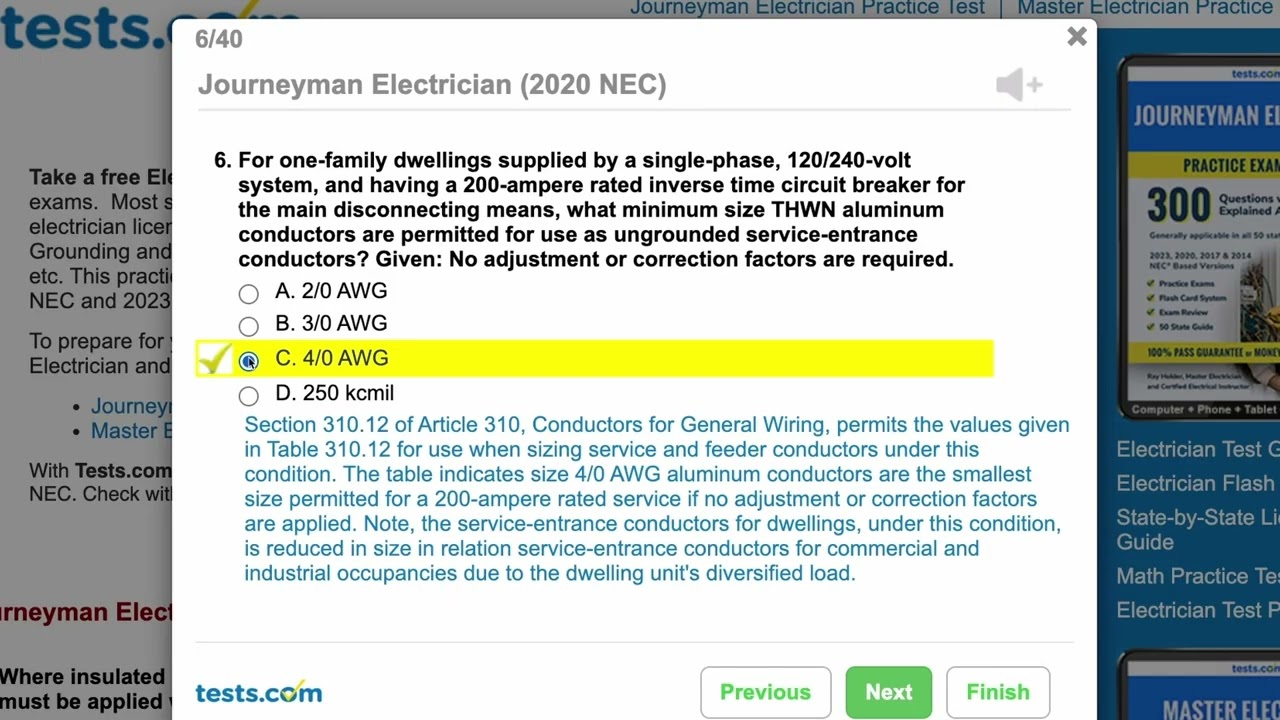
Task: Finish the practice test
Action: [997, 692]
